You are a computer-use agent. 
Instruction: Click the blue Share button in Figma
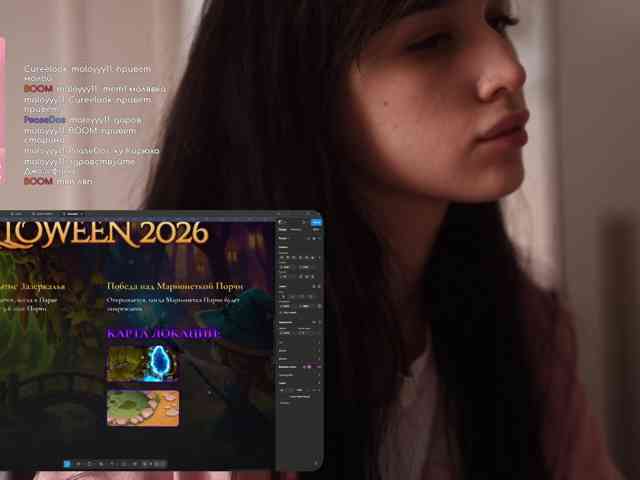[x=316, y=222]
